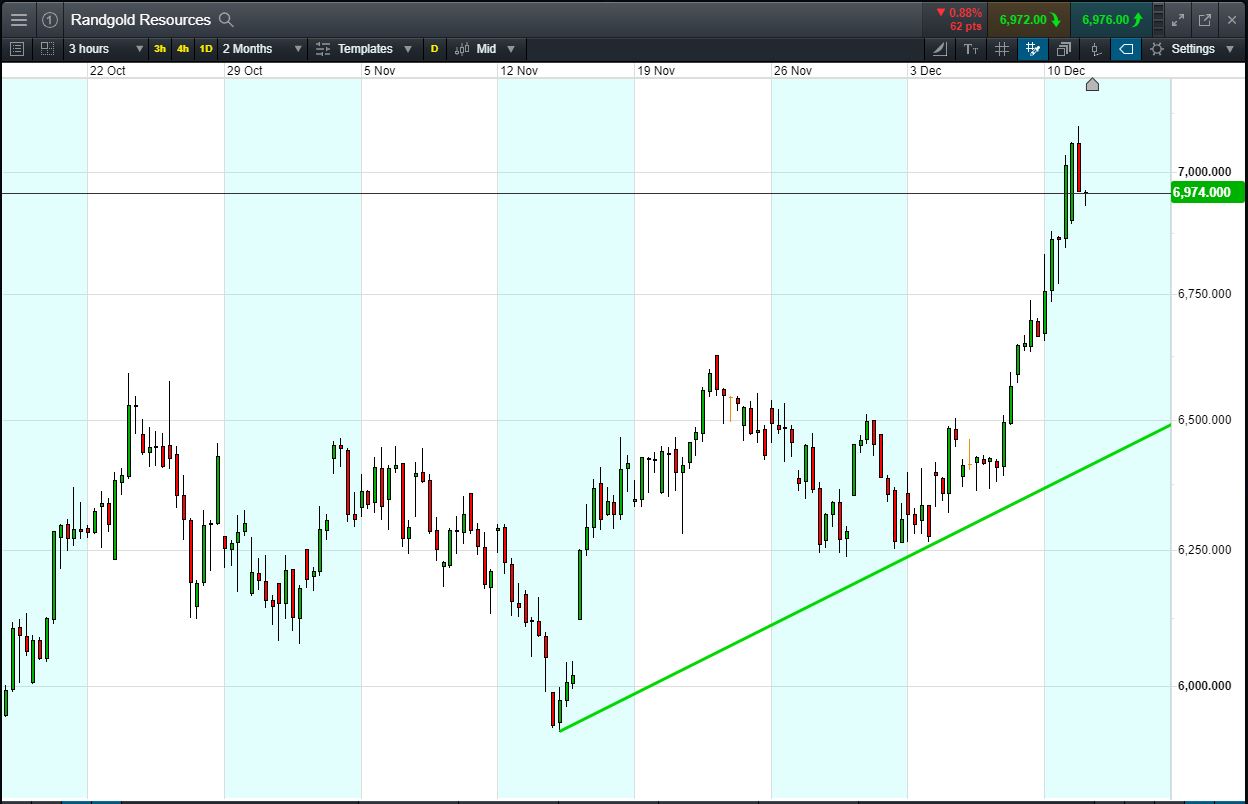Click the 0.88% 62 pts change readout

click(x=959, y=19)
